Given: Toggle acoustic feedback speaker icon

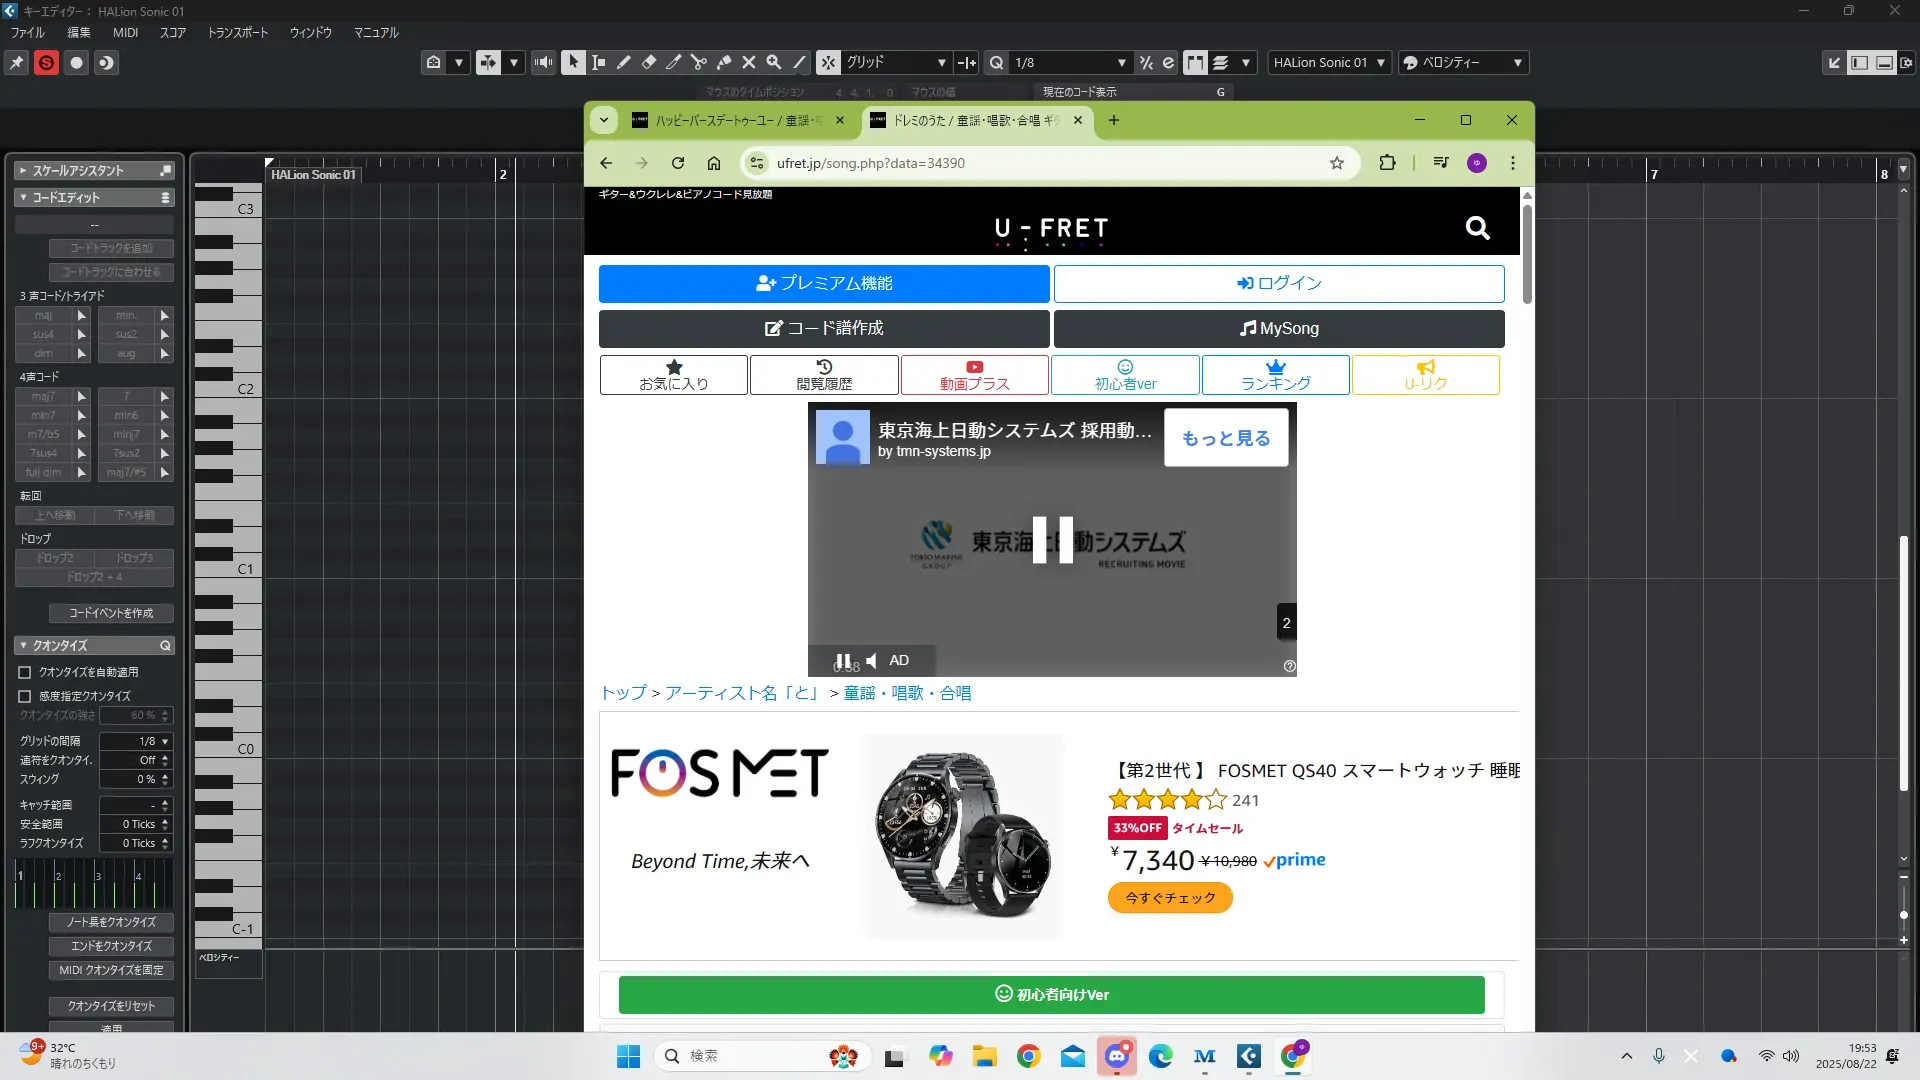Looking at the screenshot, I should point(543,62).
